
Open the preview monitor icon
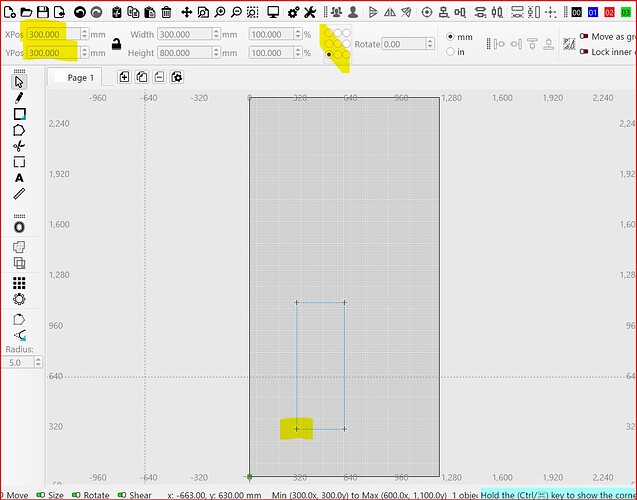click(x=273, y=12)
